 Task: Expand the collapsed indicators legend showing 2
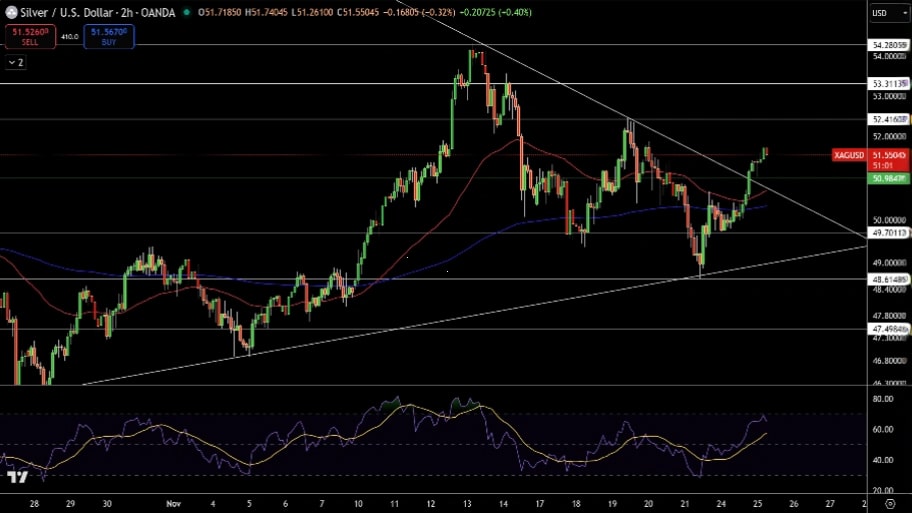click(x=16, y=62)
